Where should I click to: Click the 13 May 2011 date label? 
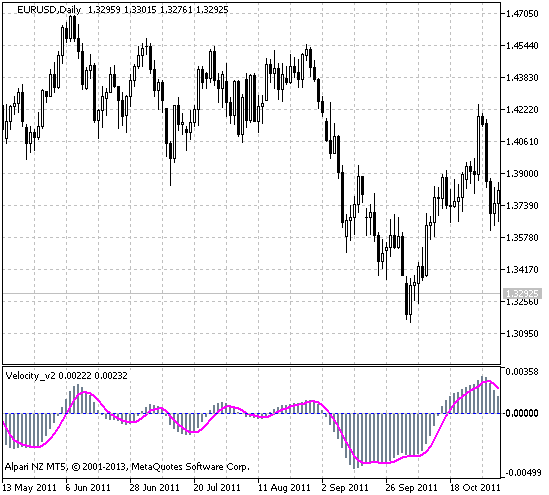click(29, 488)
